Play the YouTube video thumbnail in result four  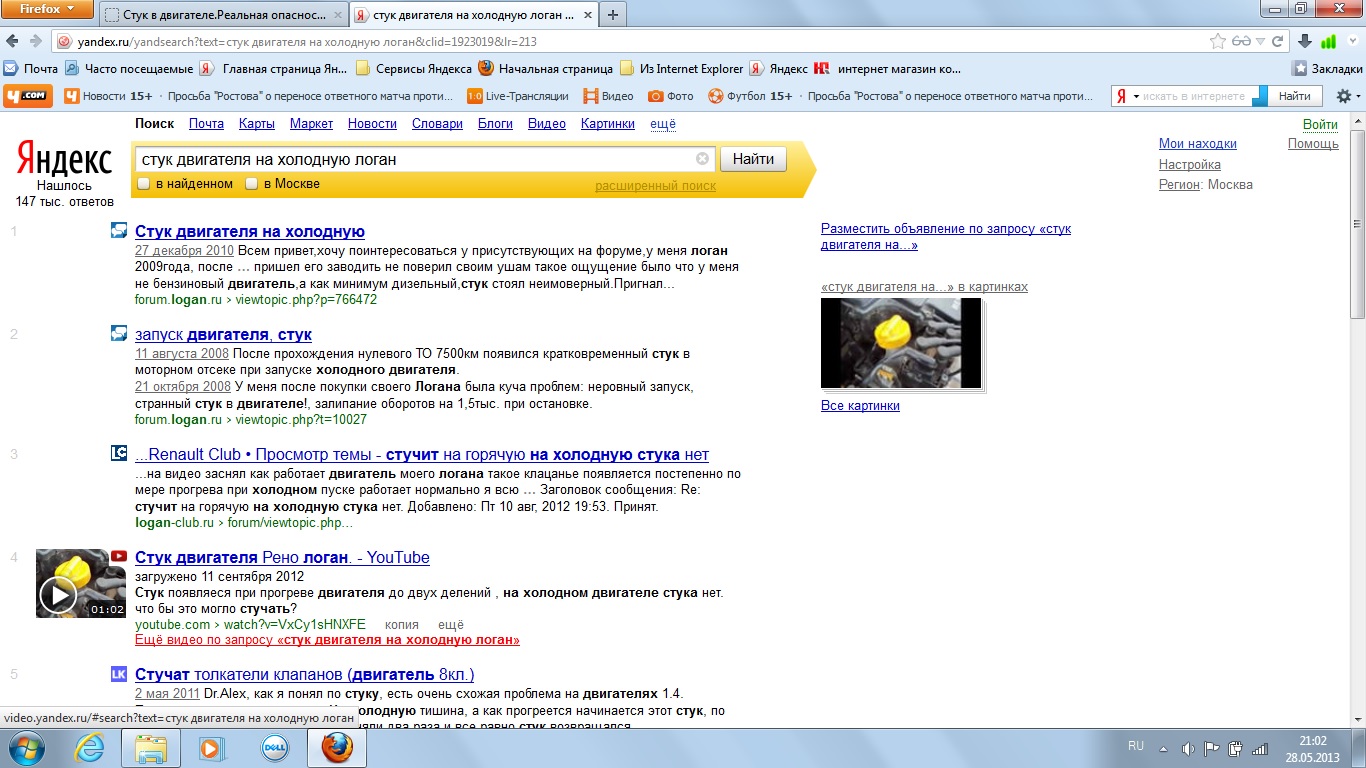pos(81,583)
